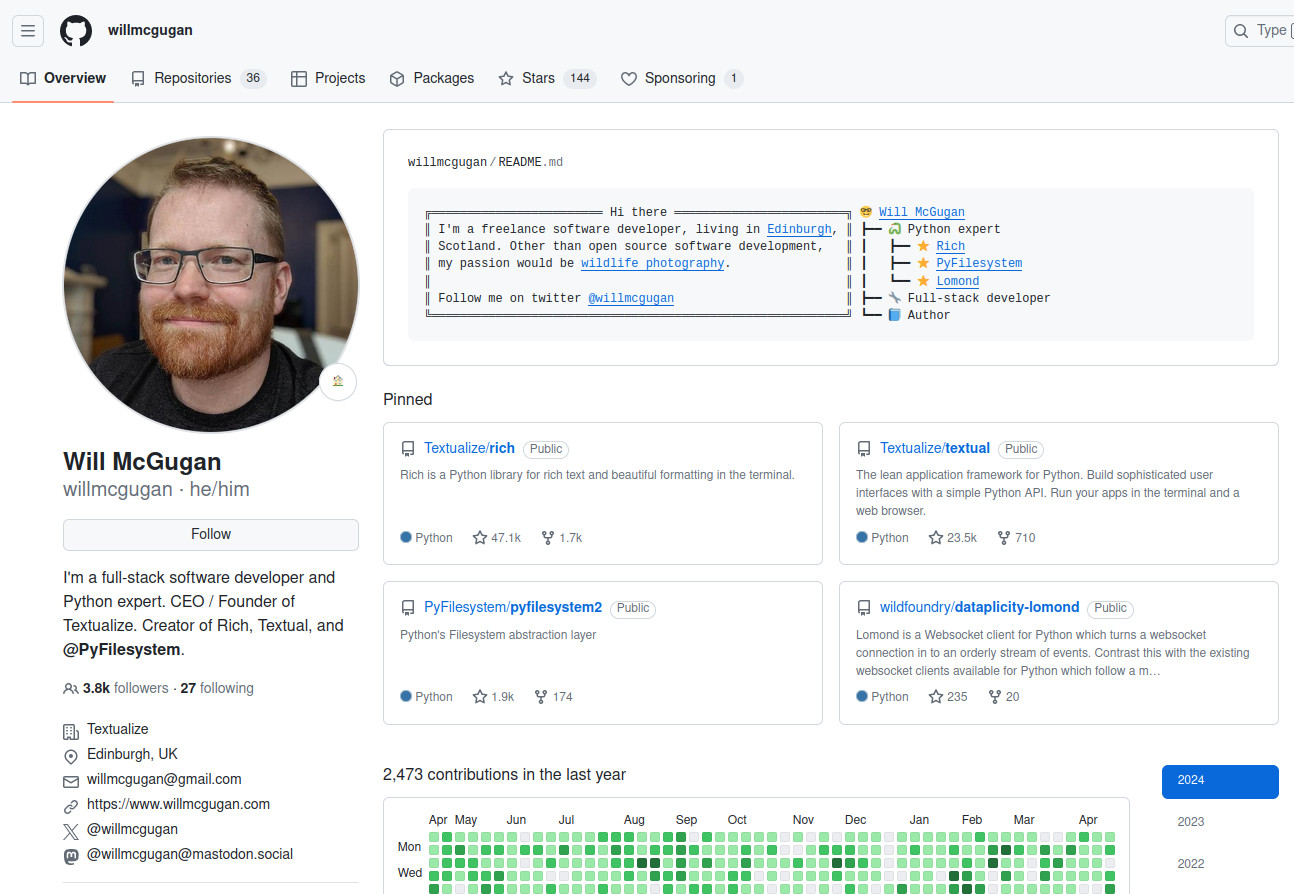Click the location pin icon near Edinburgh, UK
Viewport: 1294px width, 894px height.
[71, 756]
